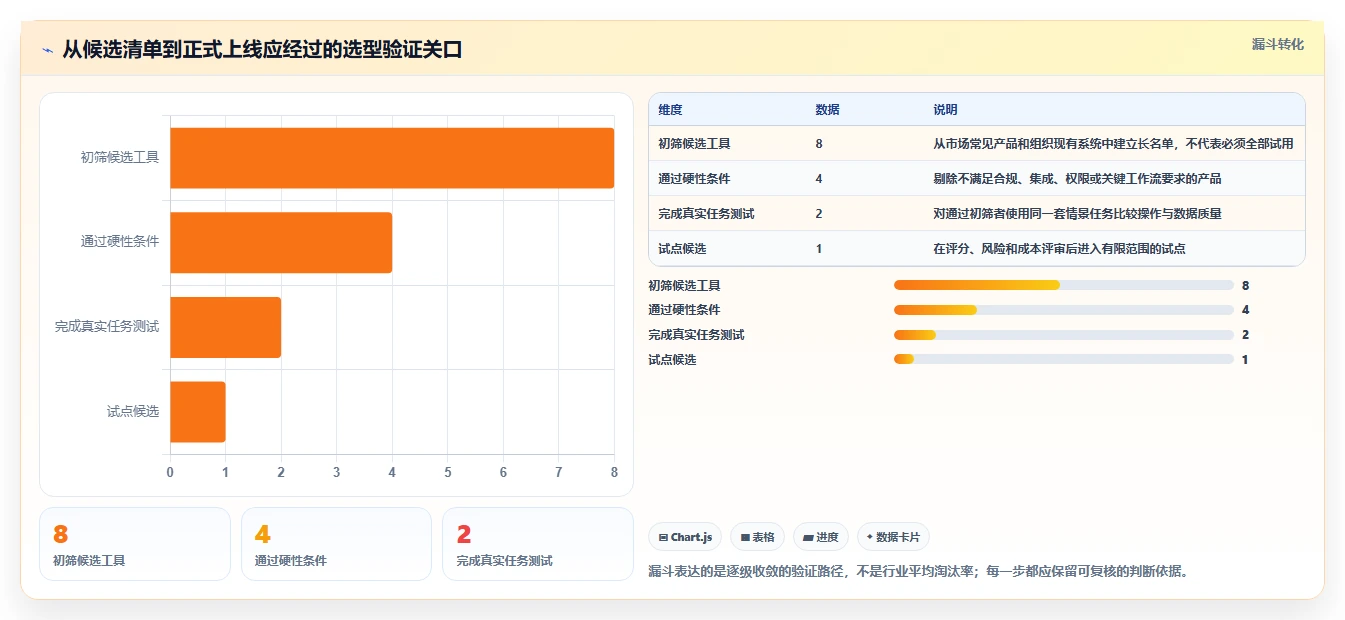Click the 试点候选 progress bar
1345x620 pixels.
click(x=1064, y=359)
